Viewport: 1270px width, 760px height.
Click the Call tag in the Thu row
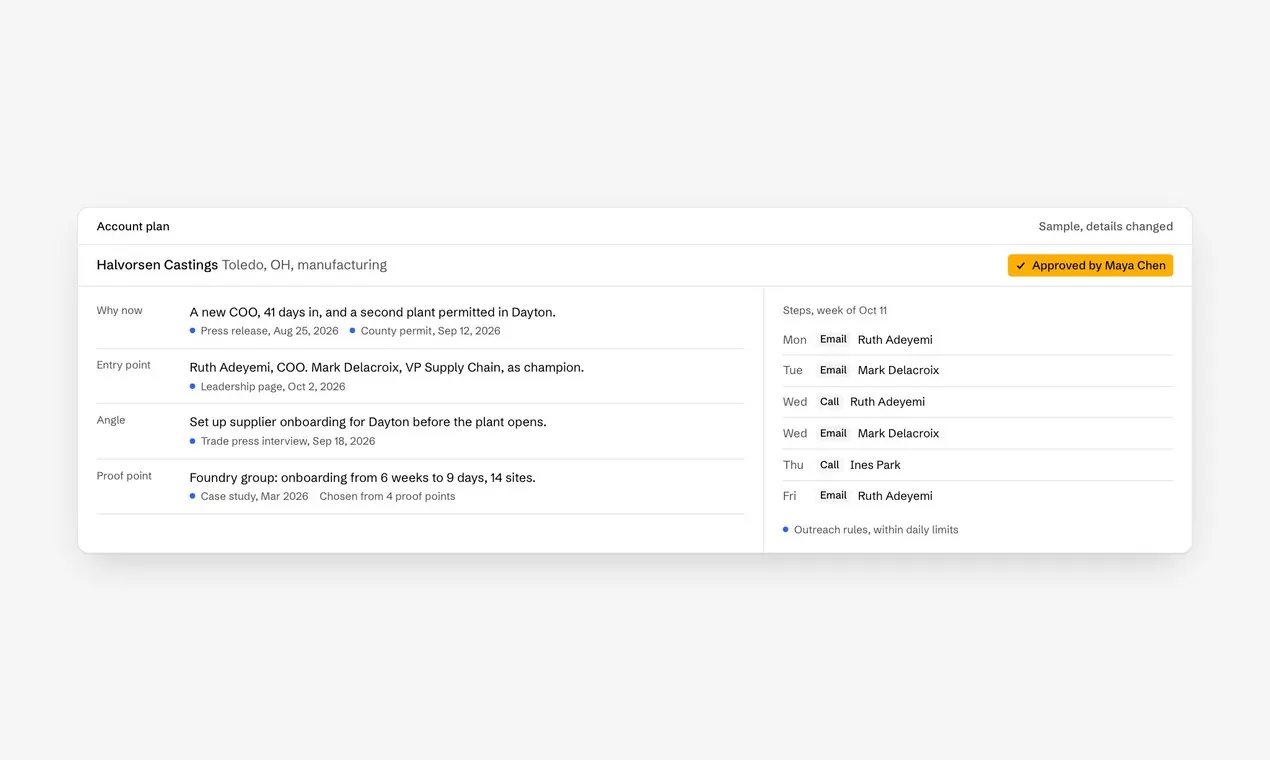pyautogui.click(x=829, y=464)
